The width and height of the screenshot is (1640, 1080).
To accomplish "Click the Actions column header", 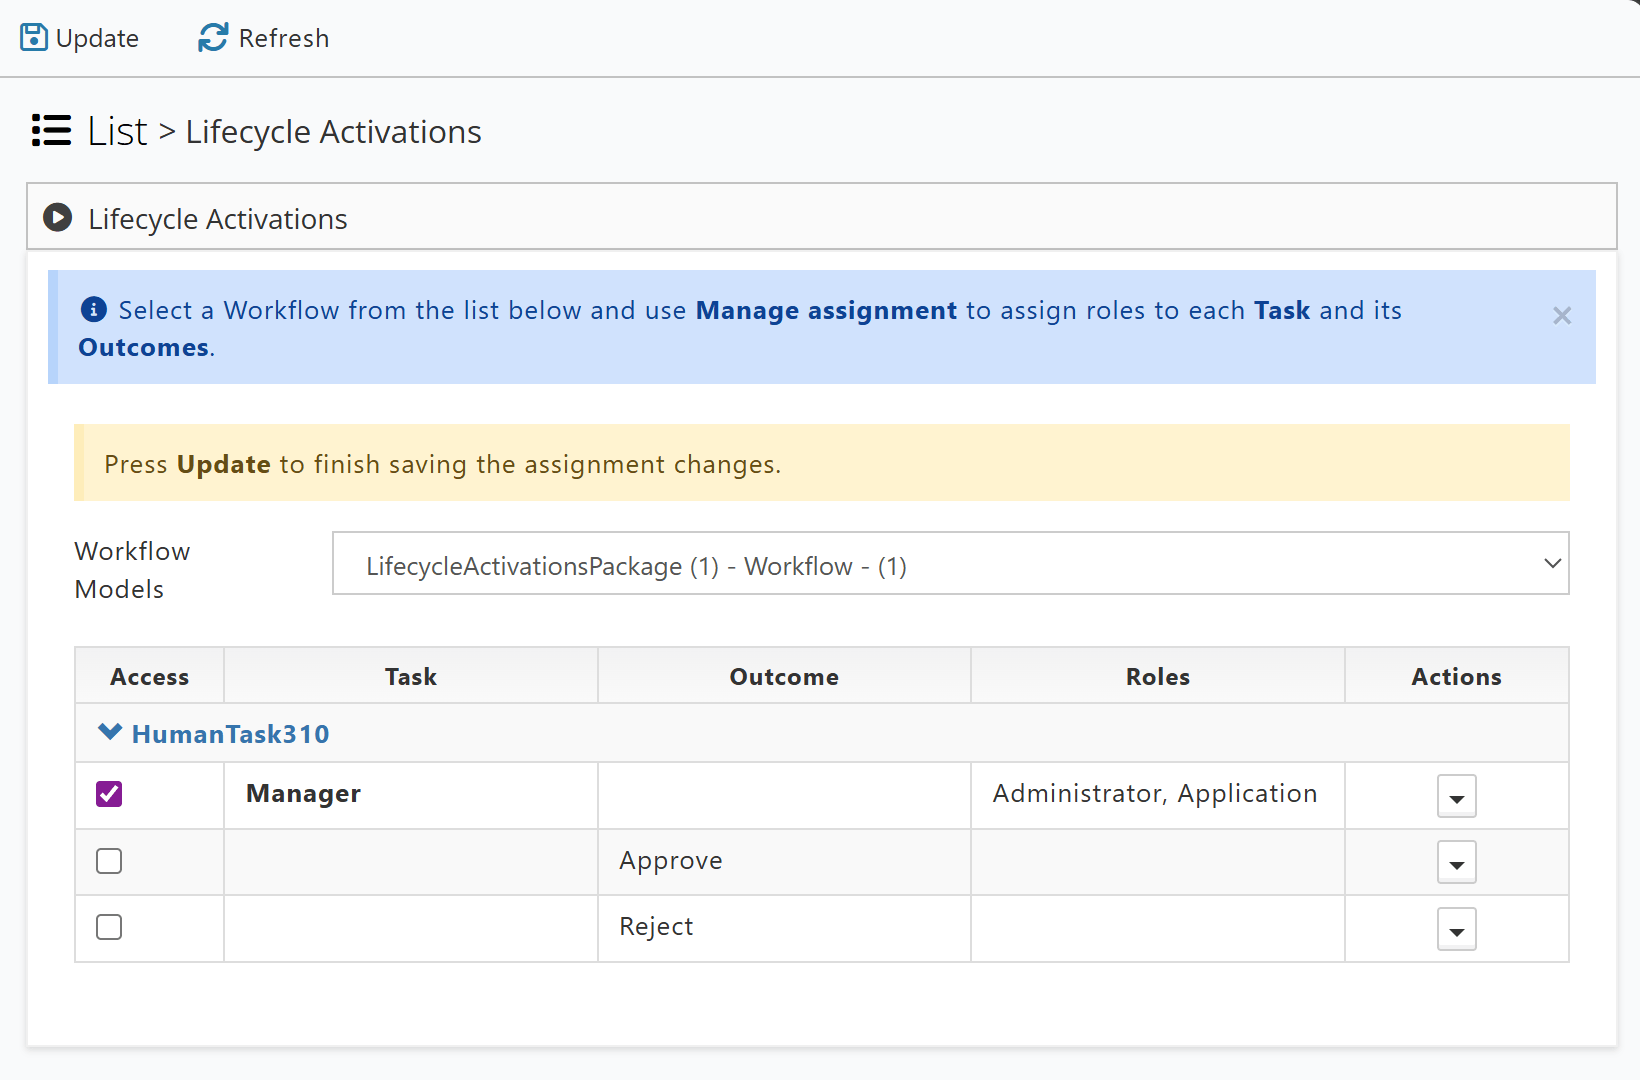I will (x=1456, y=677).
